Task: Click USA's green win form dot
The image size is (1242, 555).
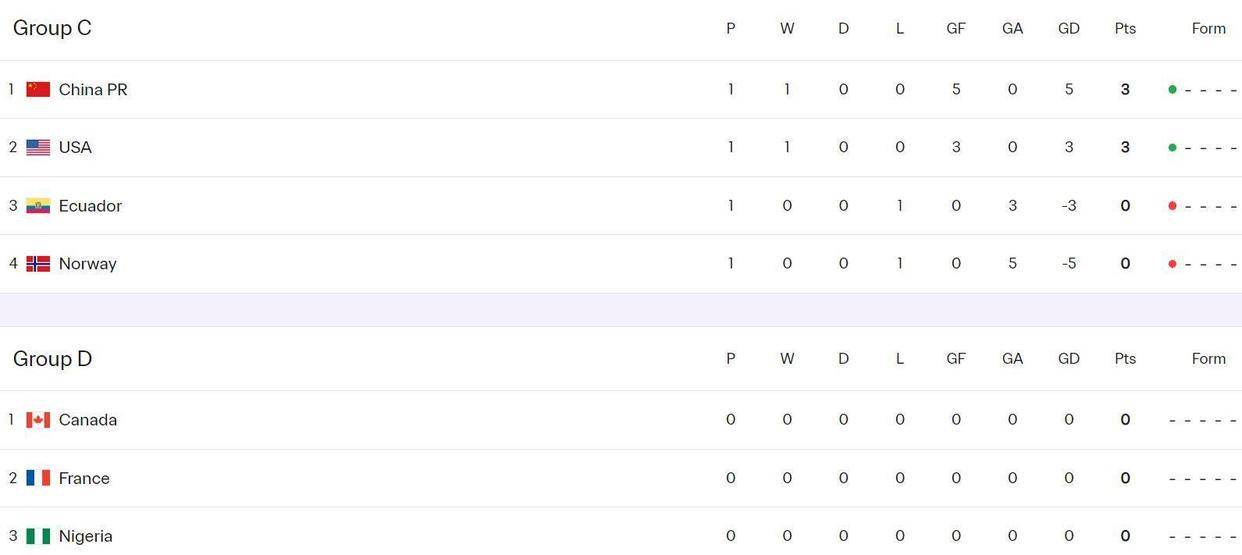Action: click(1172, 147)
